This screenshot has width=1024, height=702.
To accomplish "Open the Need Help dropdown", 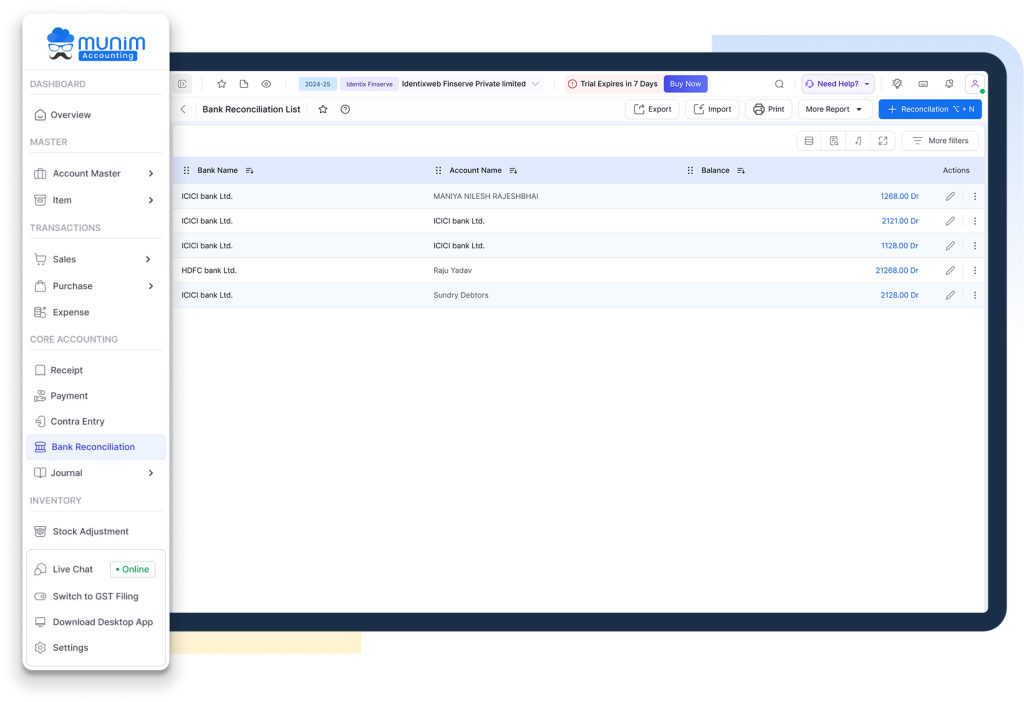I will pos(838,84).
